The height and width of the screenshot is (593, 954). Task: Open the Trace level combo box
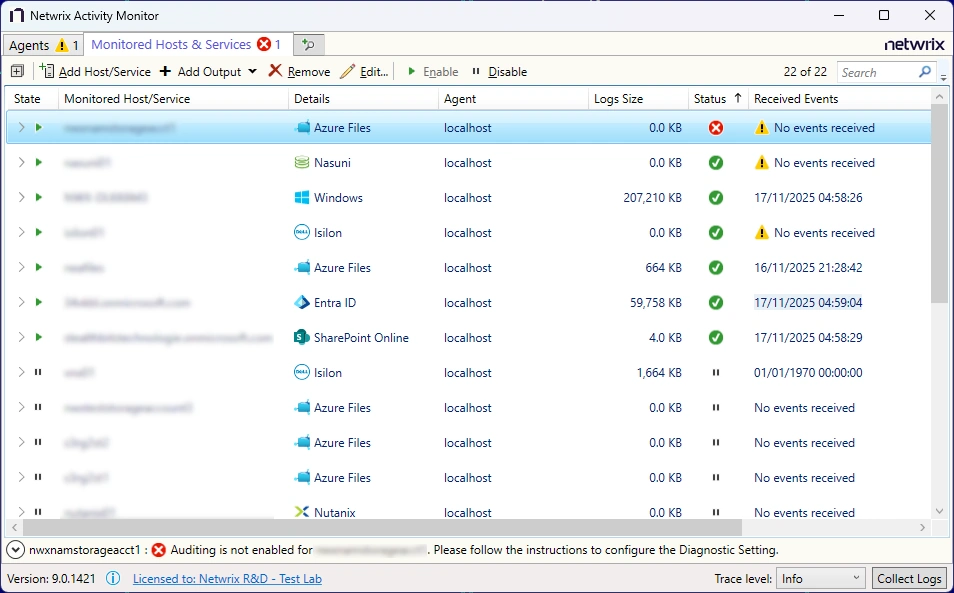(x=820, y=579)
